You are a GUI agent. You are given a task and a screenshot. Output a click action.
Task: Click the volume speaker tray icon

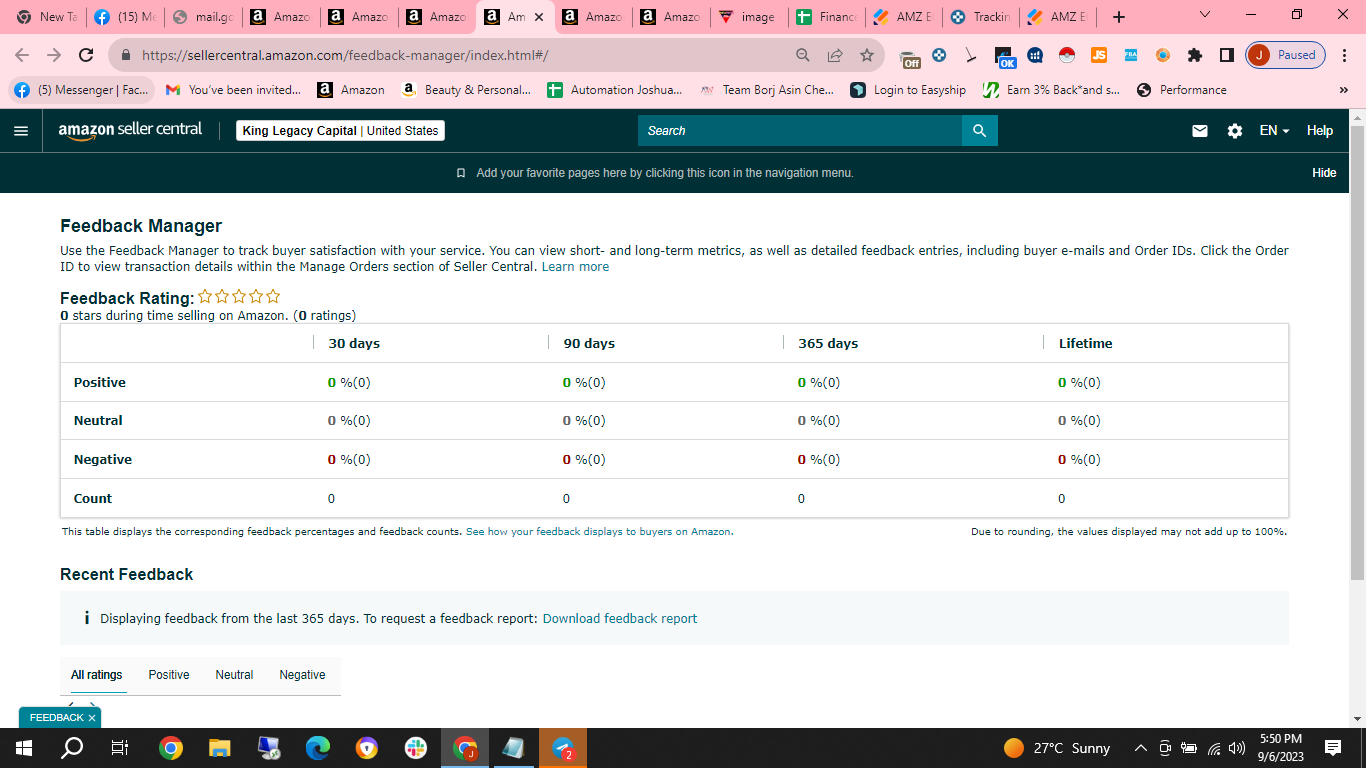1237,748
